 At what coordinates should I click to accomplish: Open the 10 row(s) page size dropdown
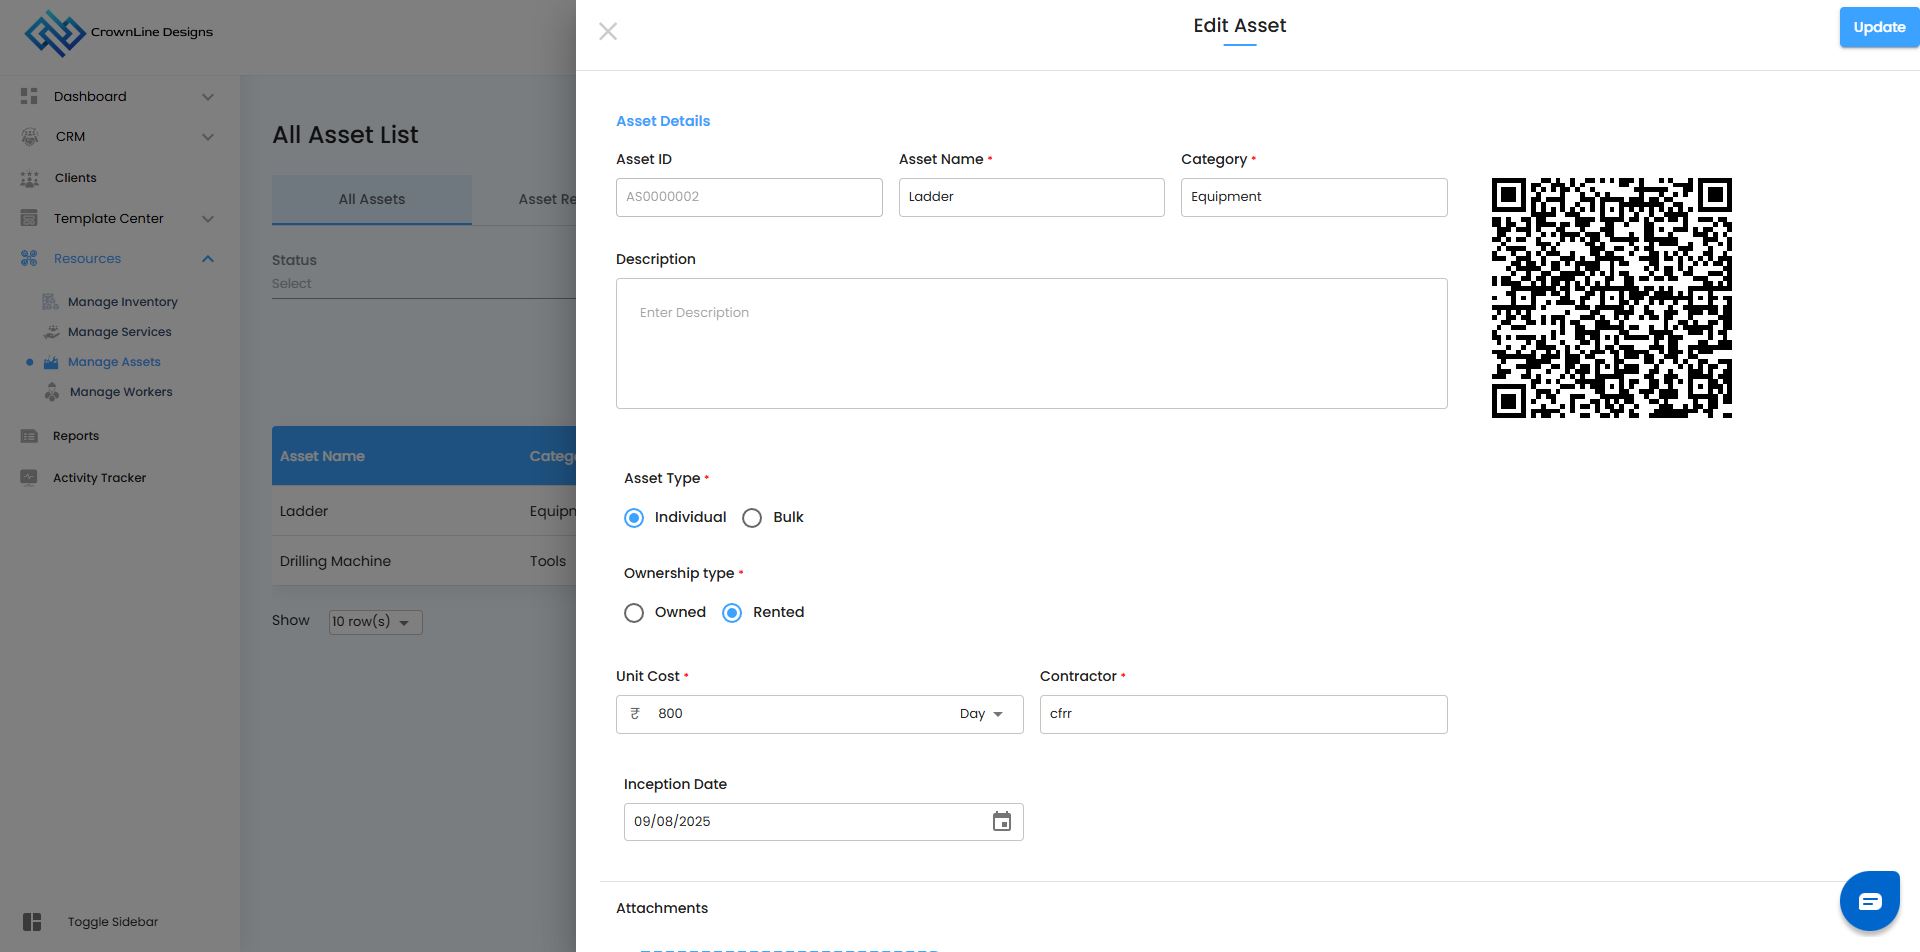click(x=376, y=622)
